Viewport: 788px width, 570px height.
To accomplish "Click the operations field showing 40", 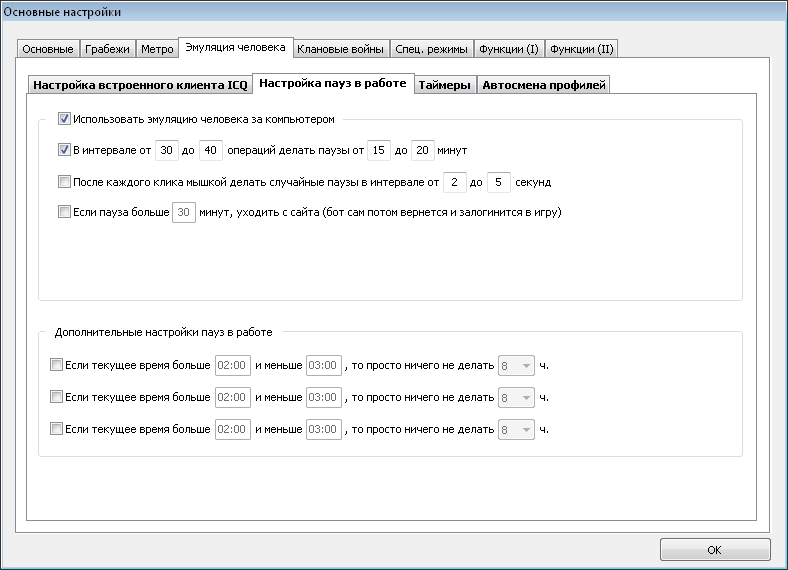I will [211, 150].
